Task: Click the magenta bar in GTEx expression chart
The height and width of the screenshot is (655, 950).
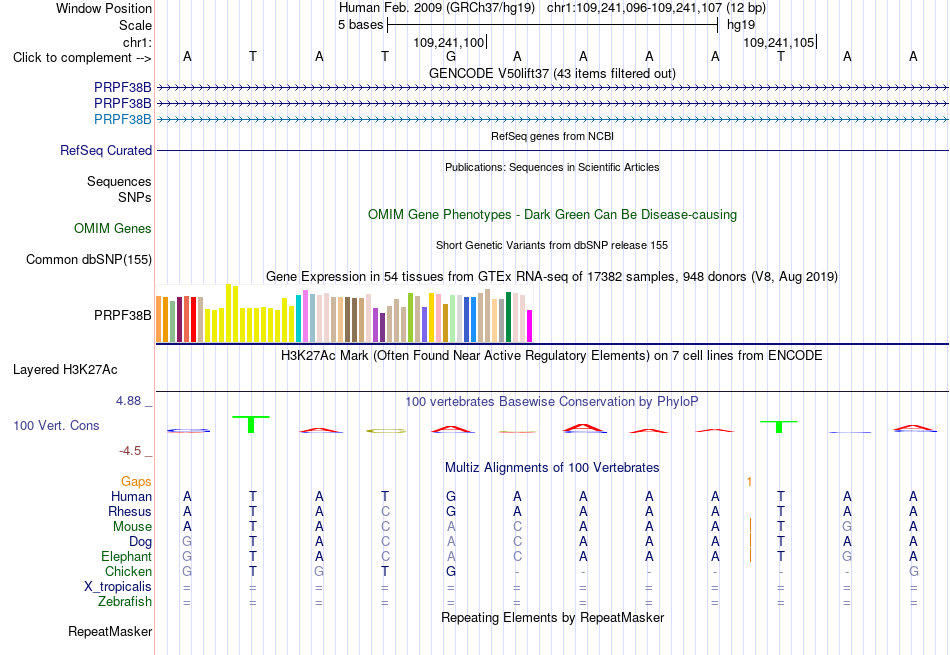Action: (530, 326)
